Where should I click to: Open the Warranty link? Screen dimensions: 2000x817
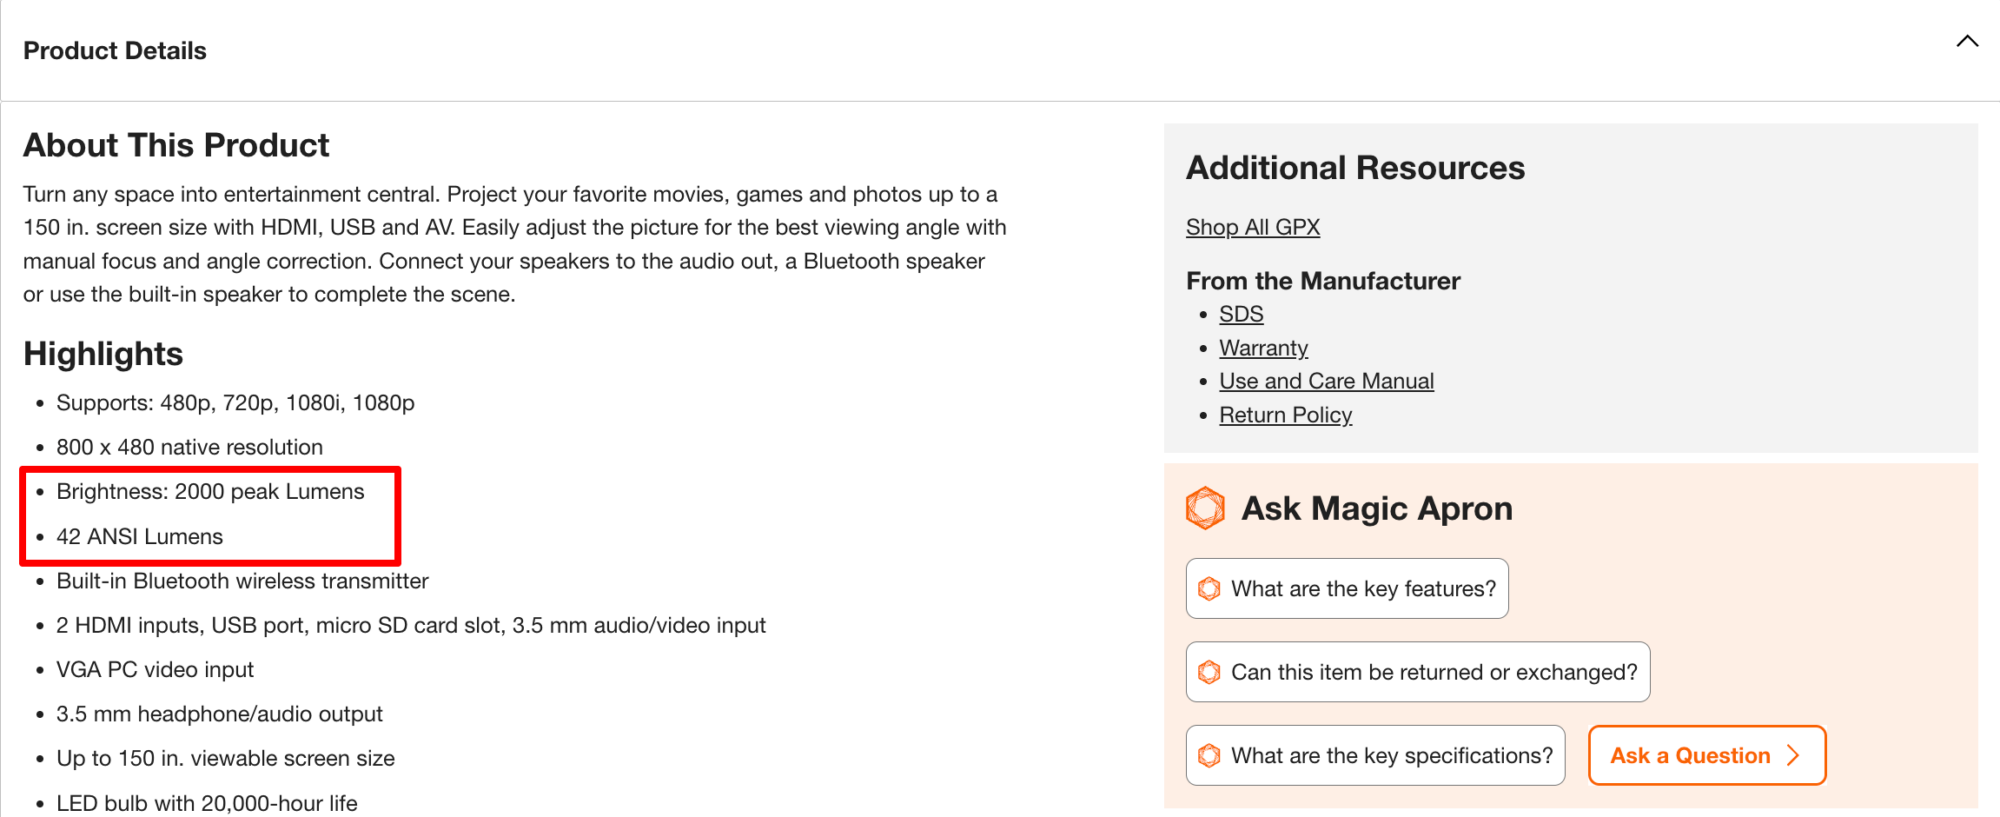[x=1263, y=348]
